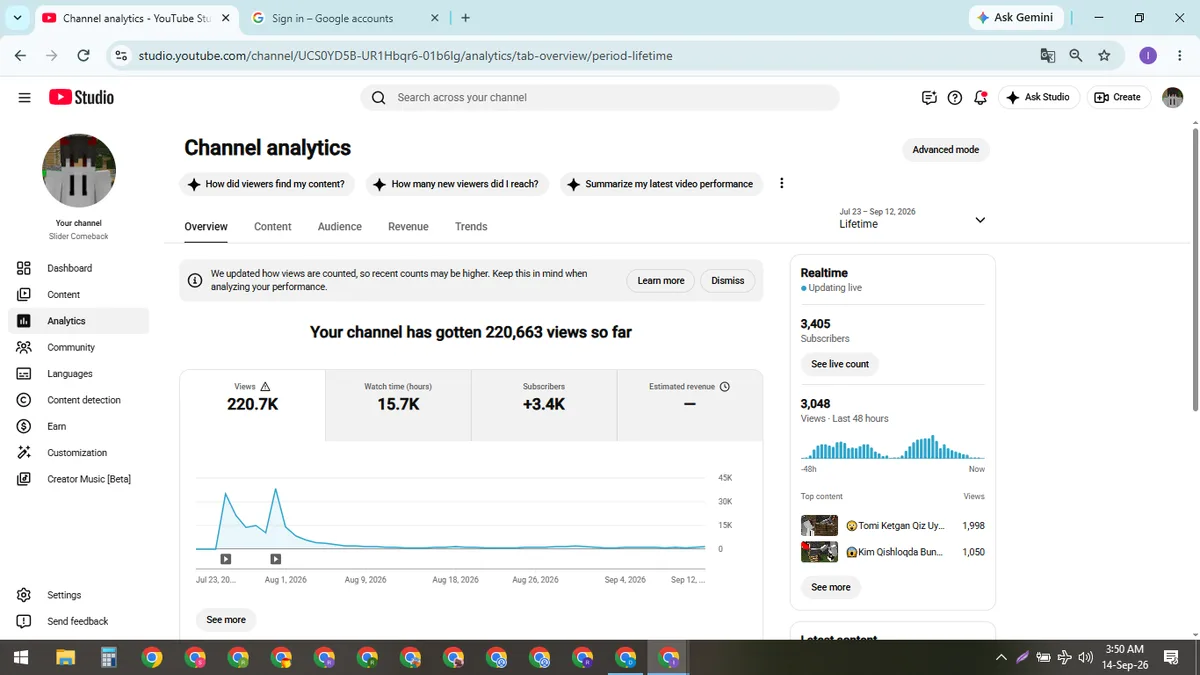The image size is (1200, 675).
Task: Switch to Sign in – Google accounts tab
Action: click(344, 18)
